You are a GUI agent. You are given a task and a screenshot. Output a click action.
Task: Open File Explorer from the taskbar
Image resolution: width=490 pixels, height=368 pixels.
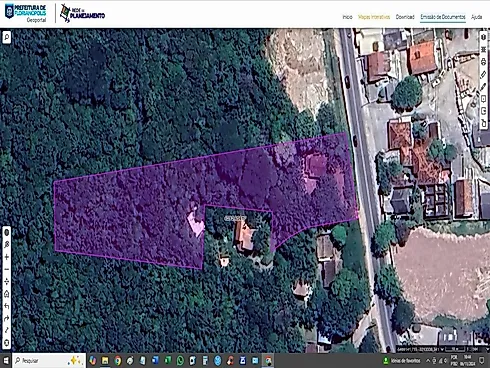click(105, 361)
